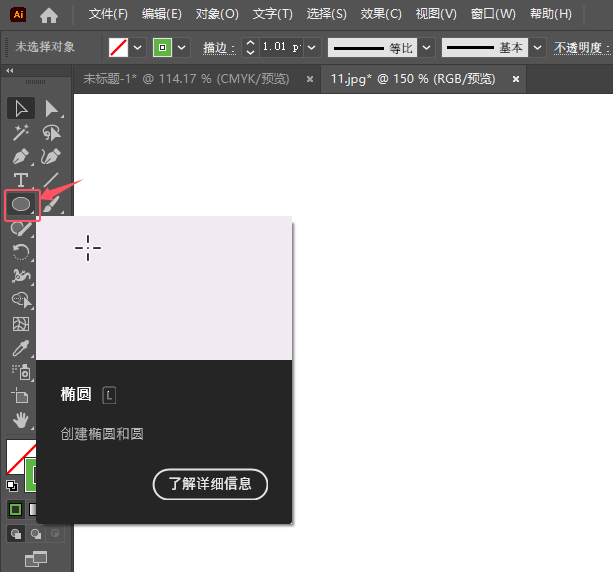Open the 选择(S) menu
Viewport: 613px width, 572px height.
click(x=326, y=14)
